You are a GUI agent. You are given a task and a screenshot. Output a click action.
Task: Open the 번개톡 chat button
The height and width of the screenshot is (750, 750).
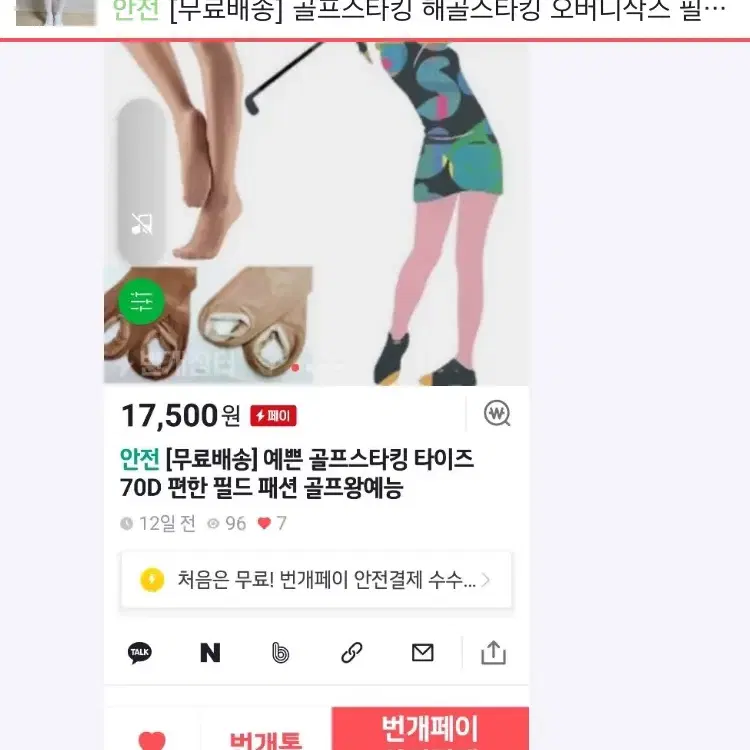click(266, 739)
